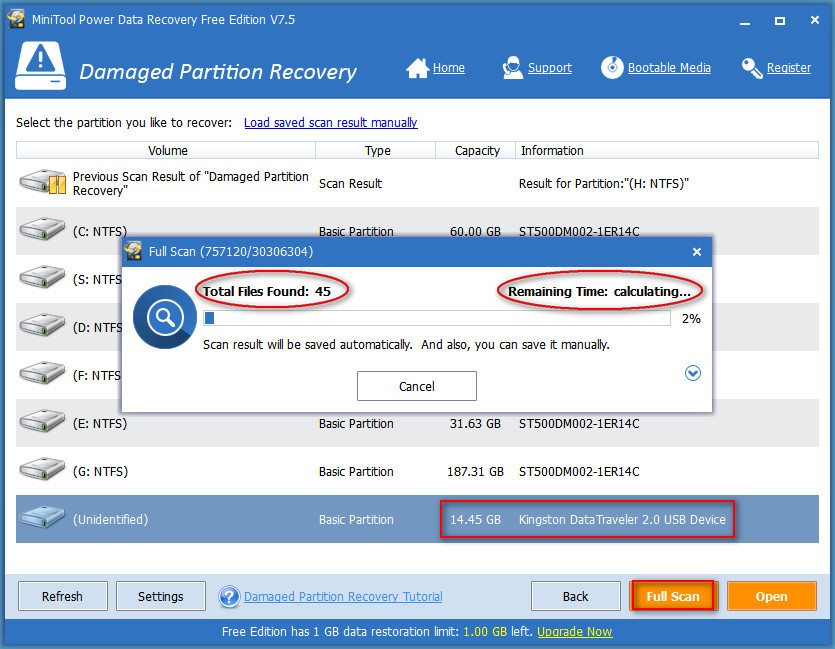Click the Bootable Media disc icon
This screenshot has height=649, width=835.
(612, 68)
